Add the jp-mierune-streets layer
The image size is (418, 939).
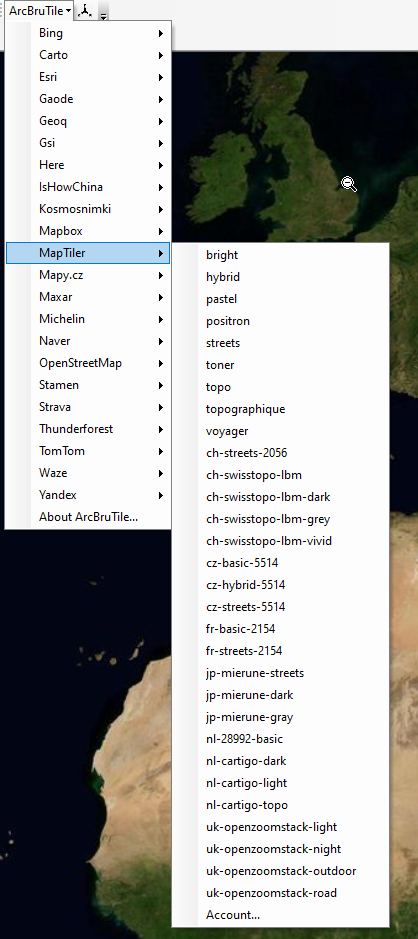280,673
